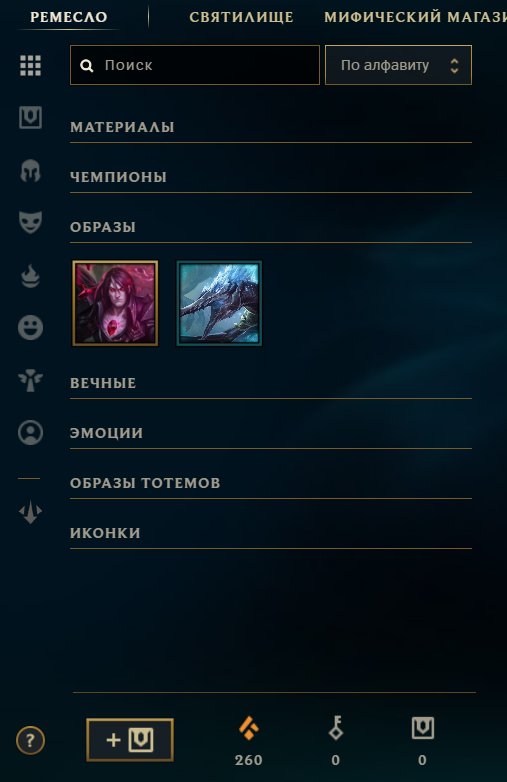Click the orange essence counter showing 260
Screen dimensions: 507x782
click(248, 741)
